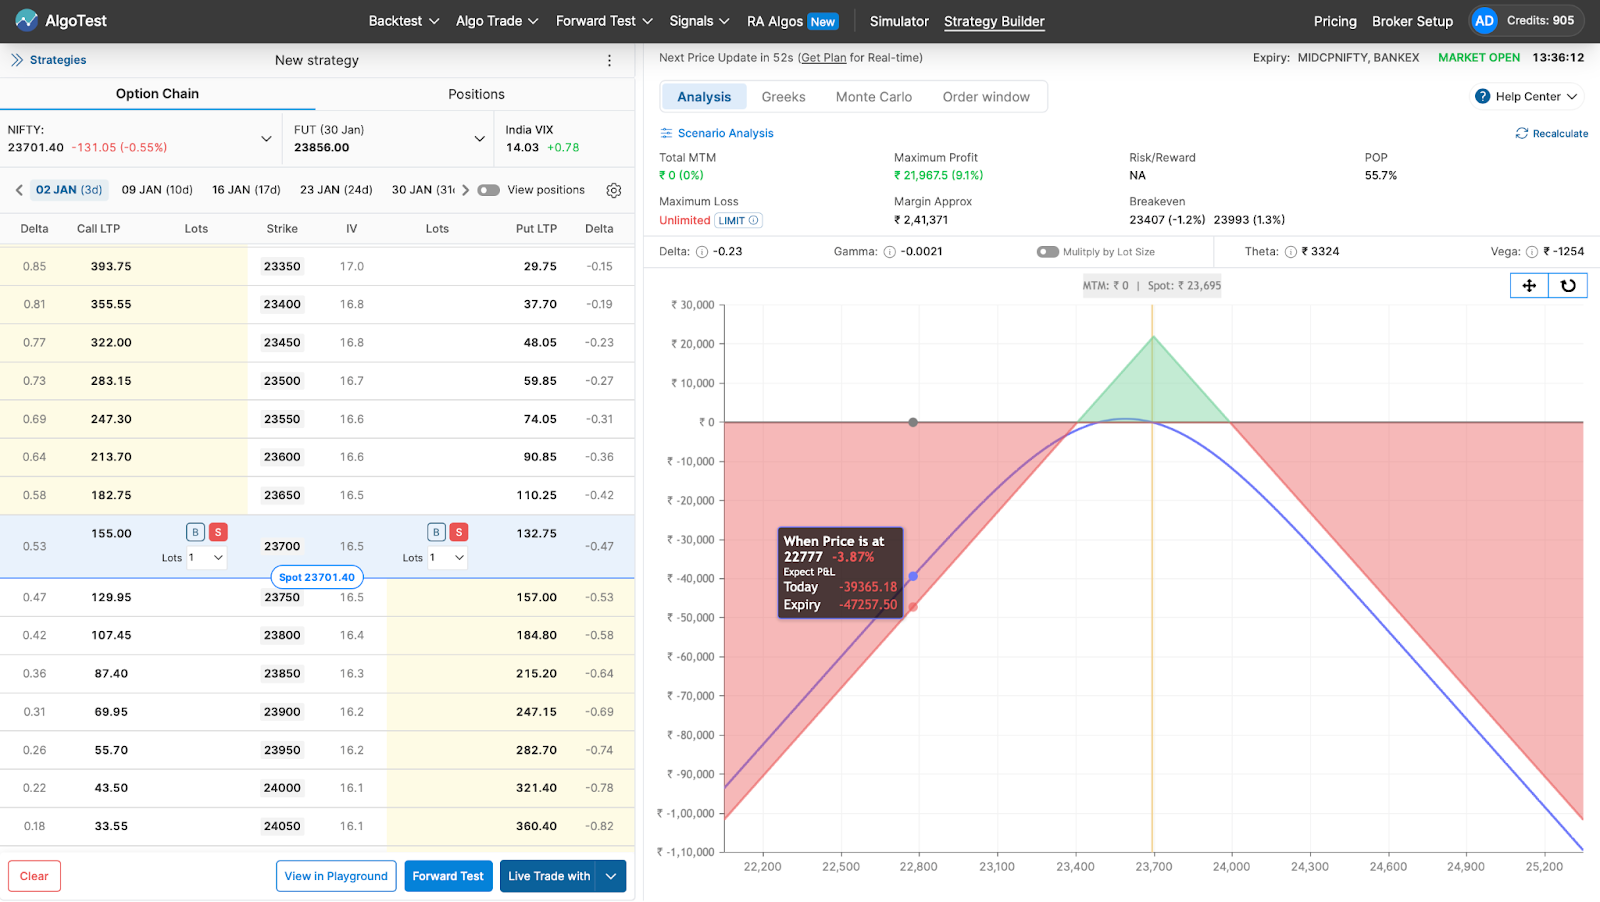Viewport: 1600px width, 902px height.
Task: Select the chart pan move tool
Action: [x=1529, y=285]
